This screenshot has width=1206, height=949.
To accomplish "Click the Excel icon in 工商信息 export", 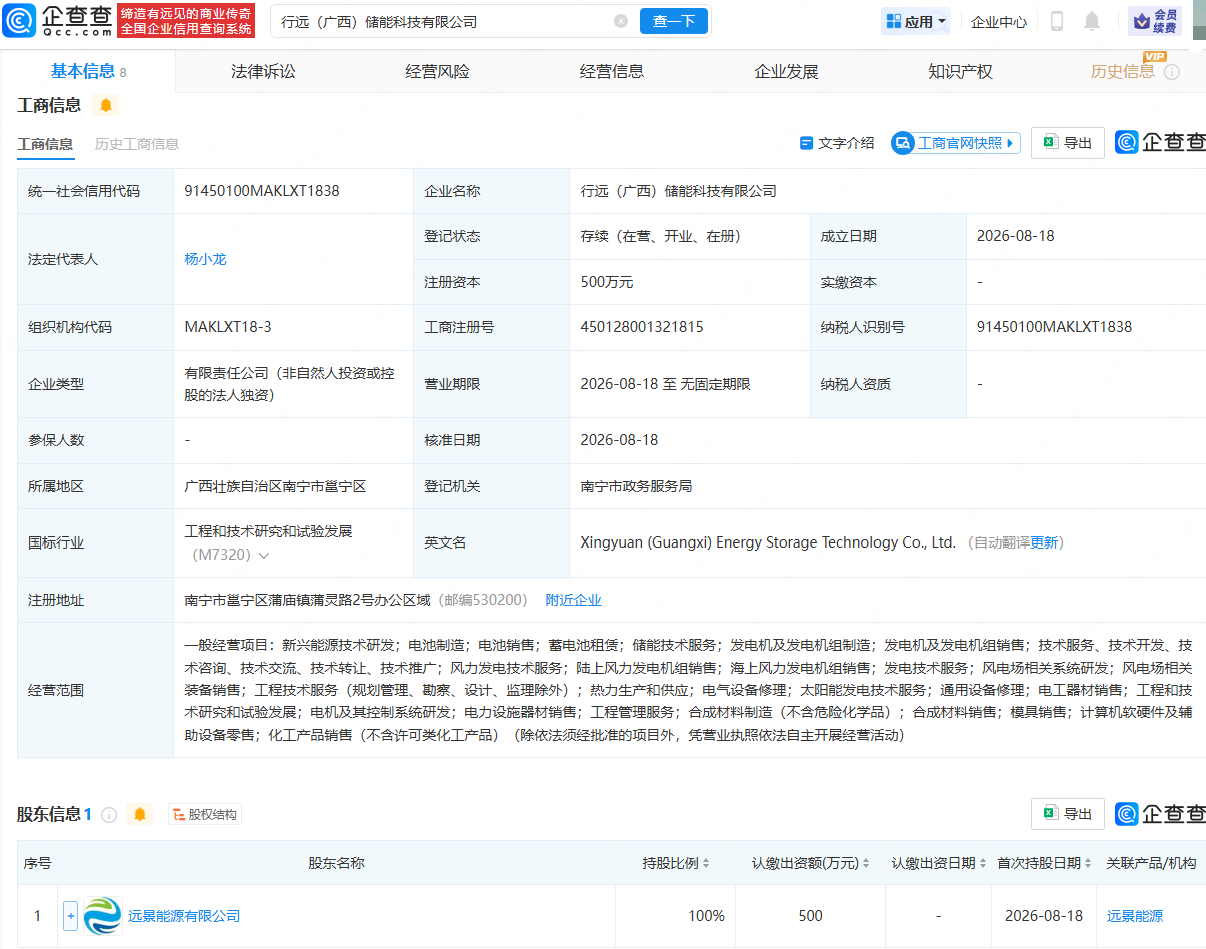I will [x=1050, y=143].
